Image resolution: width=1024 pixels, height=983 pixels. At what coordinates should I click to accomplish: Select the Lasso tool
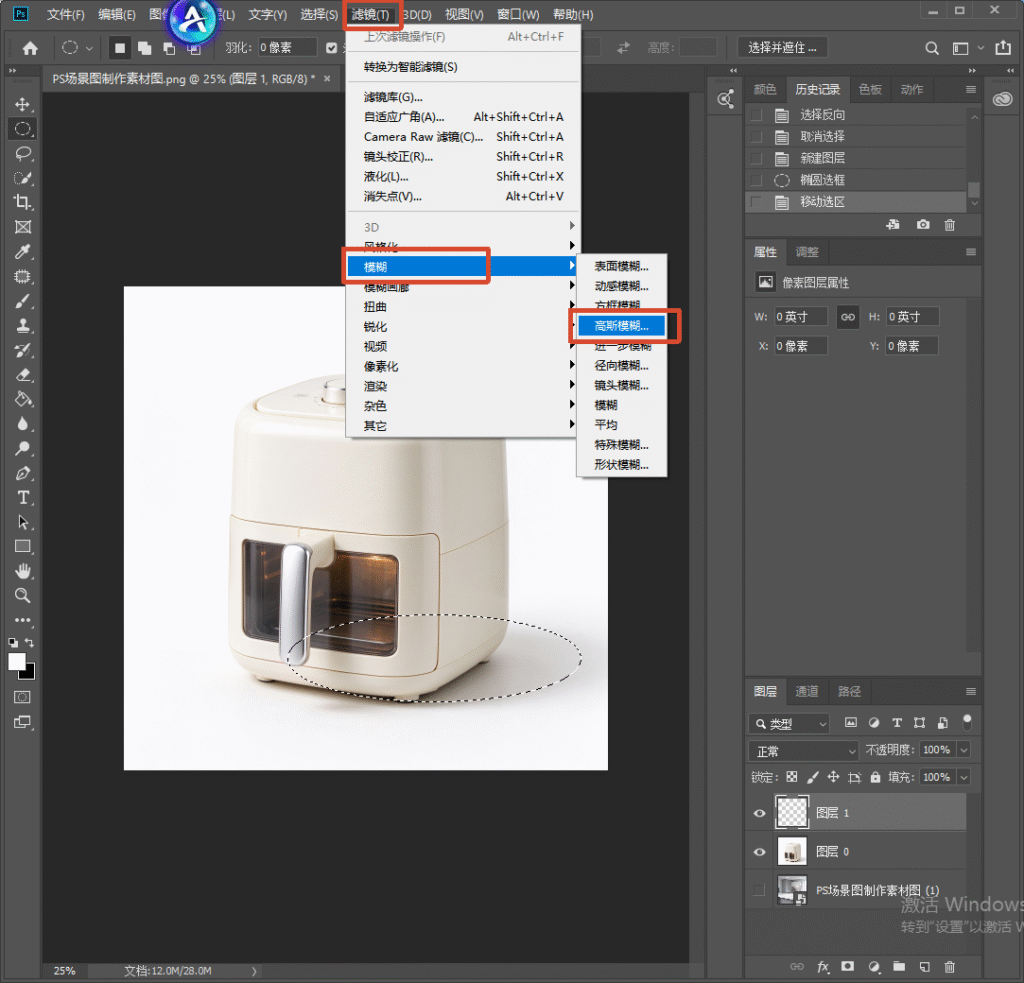pos(23,153)
